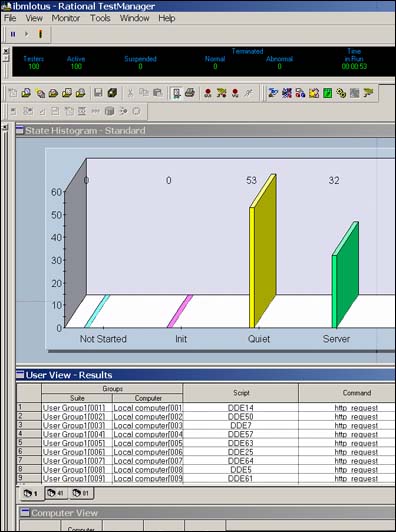Click the Groups column header

click(112, 389)
